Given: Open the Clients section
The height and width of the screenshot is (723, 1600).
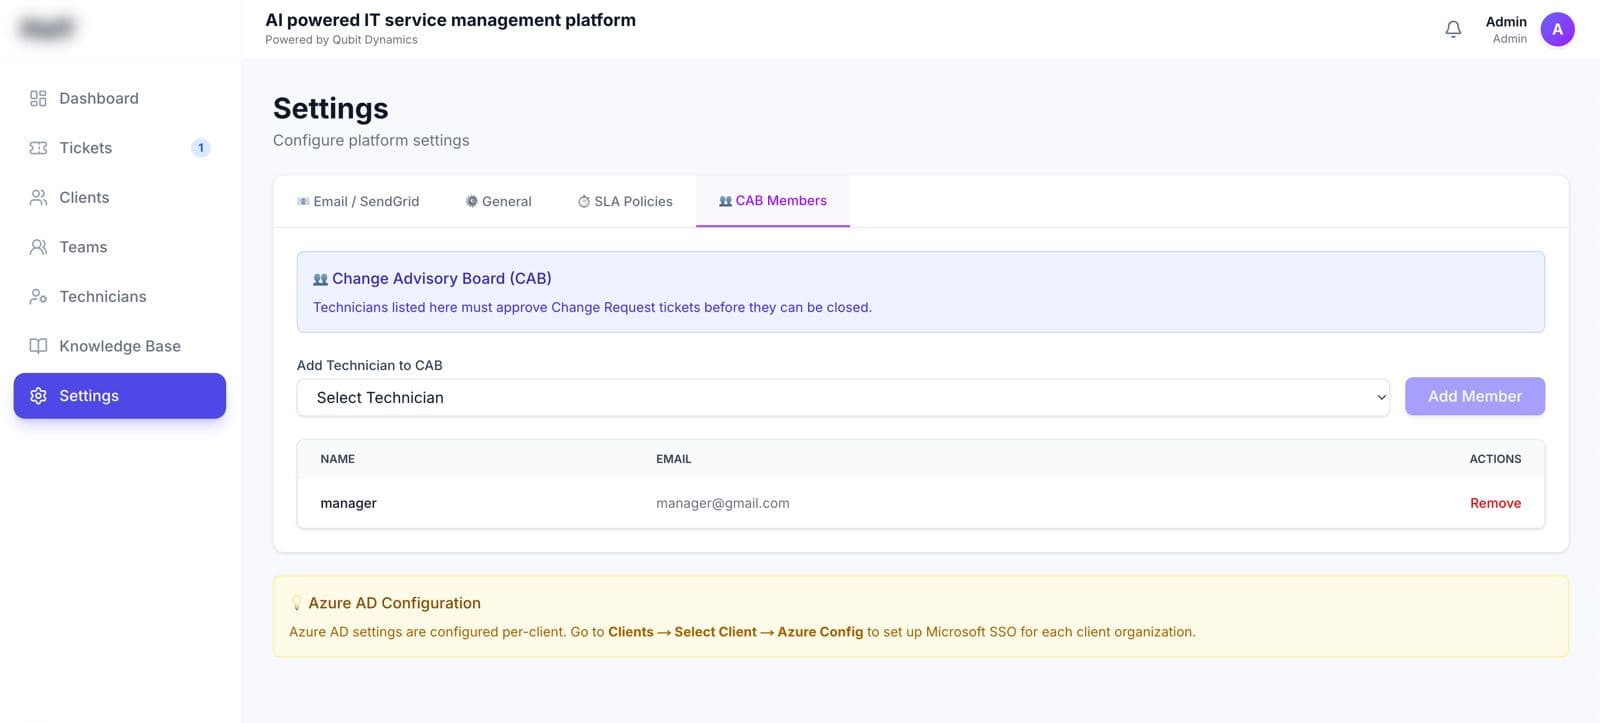Looking at the screenshot, I should [120, 197].
